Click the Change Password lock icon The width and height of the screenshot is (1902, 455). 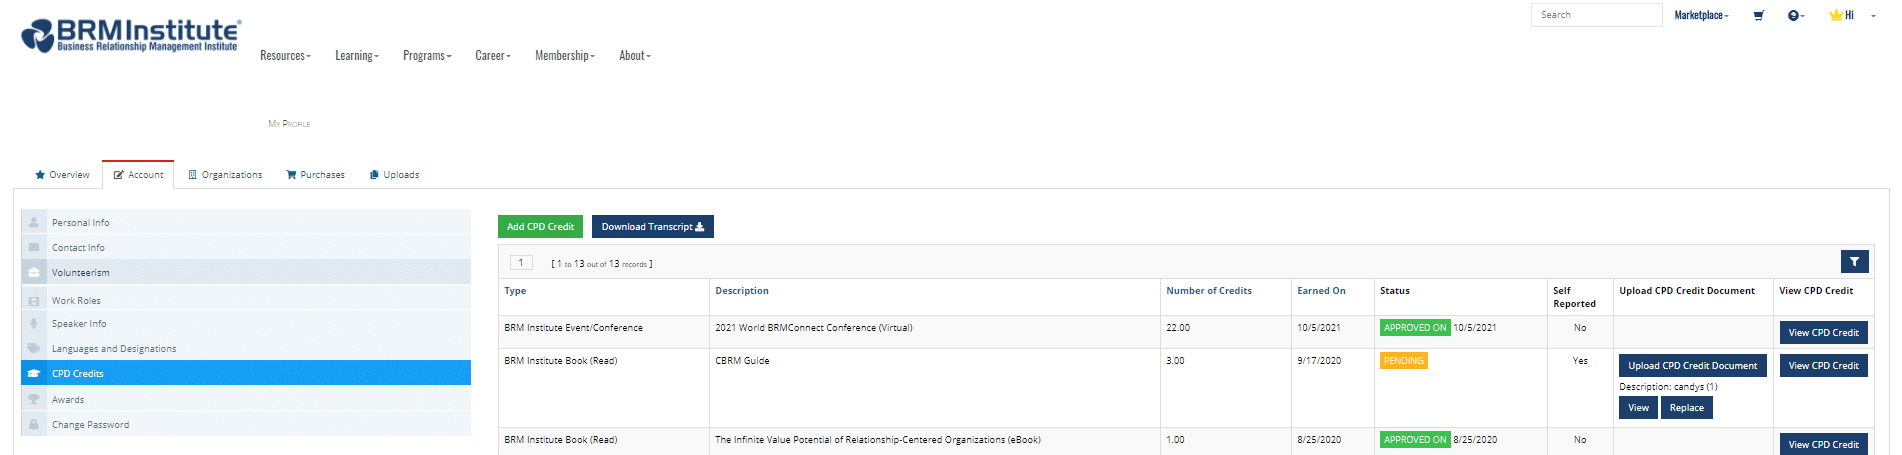click(x=34, y=424)
